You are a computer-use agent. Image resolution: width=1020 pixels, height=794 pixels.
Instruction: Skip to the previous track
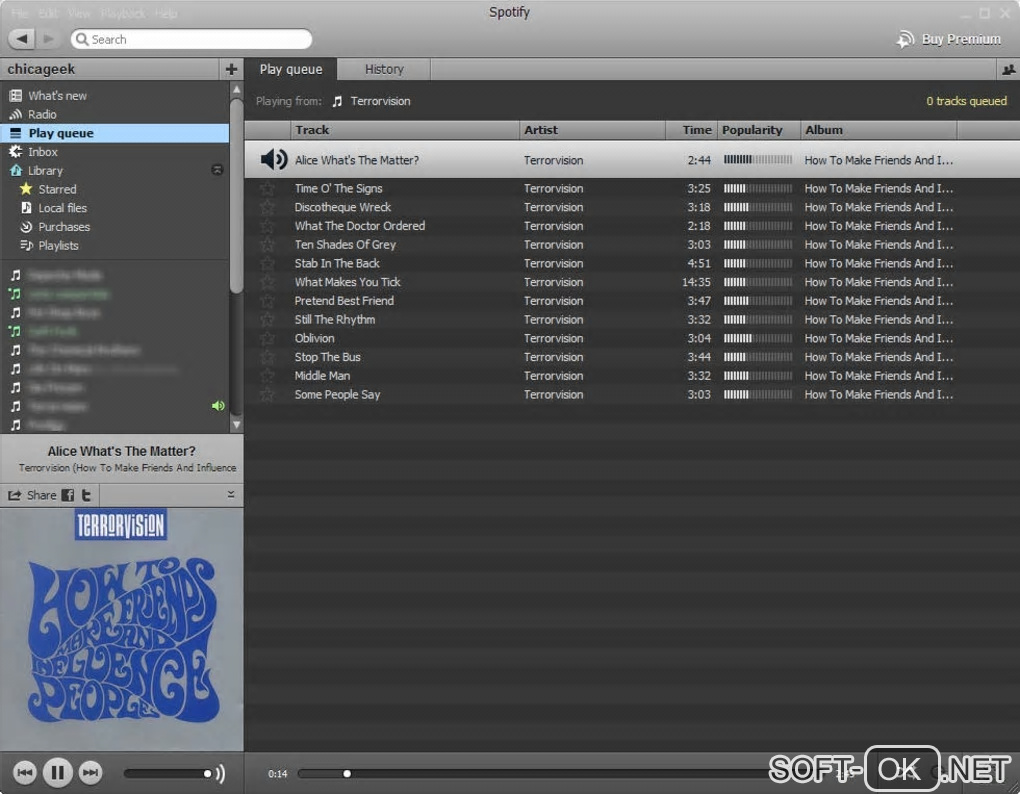click(x=25, y=773)
